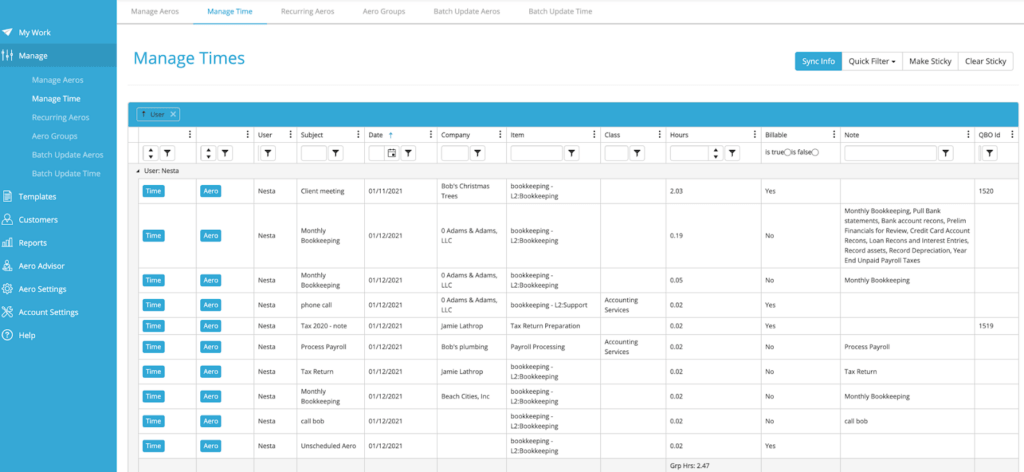Open the Subject column options menu
The image size is (1024, 472).
tap(358, 135)
